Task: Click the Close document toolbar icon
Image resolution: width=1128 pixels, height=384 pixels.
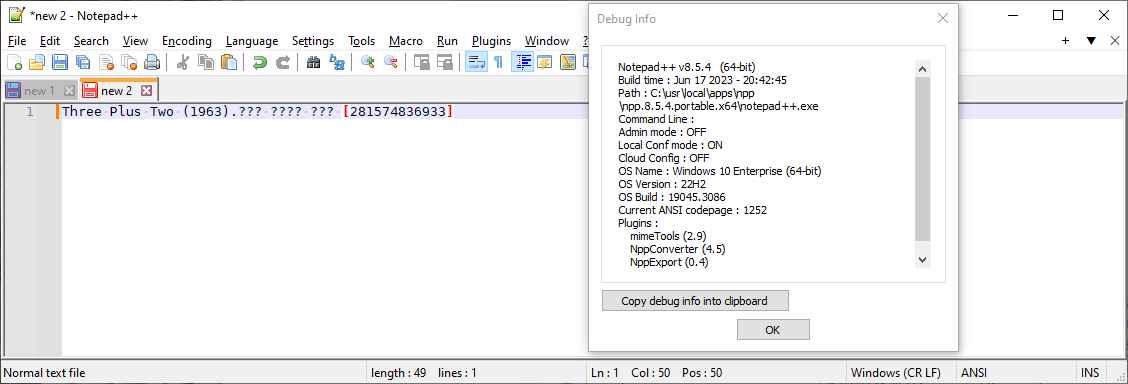Action: (x=106, y=63)
